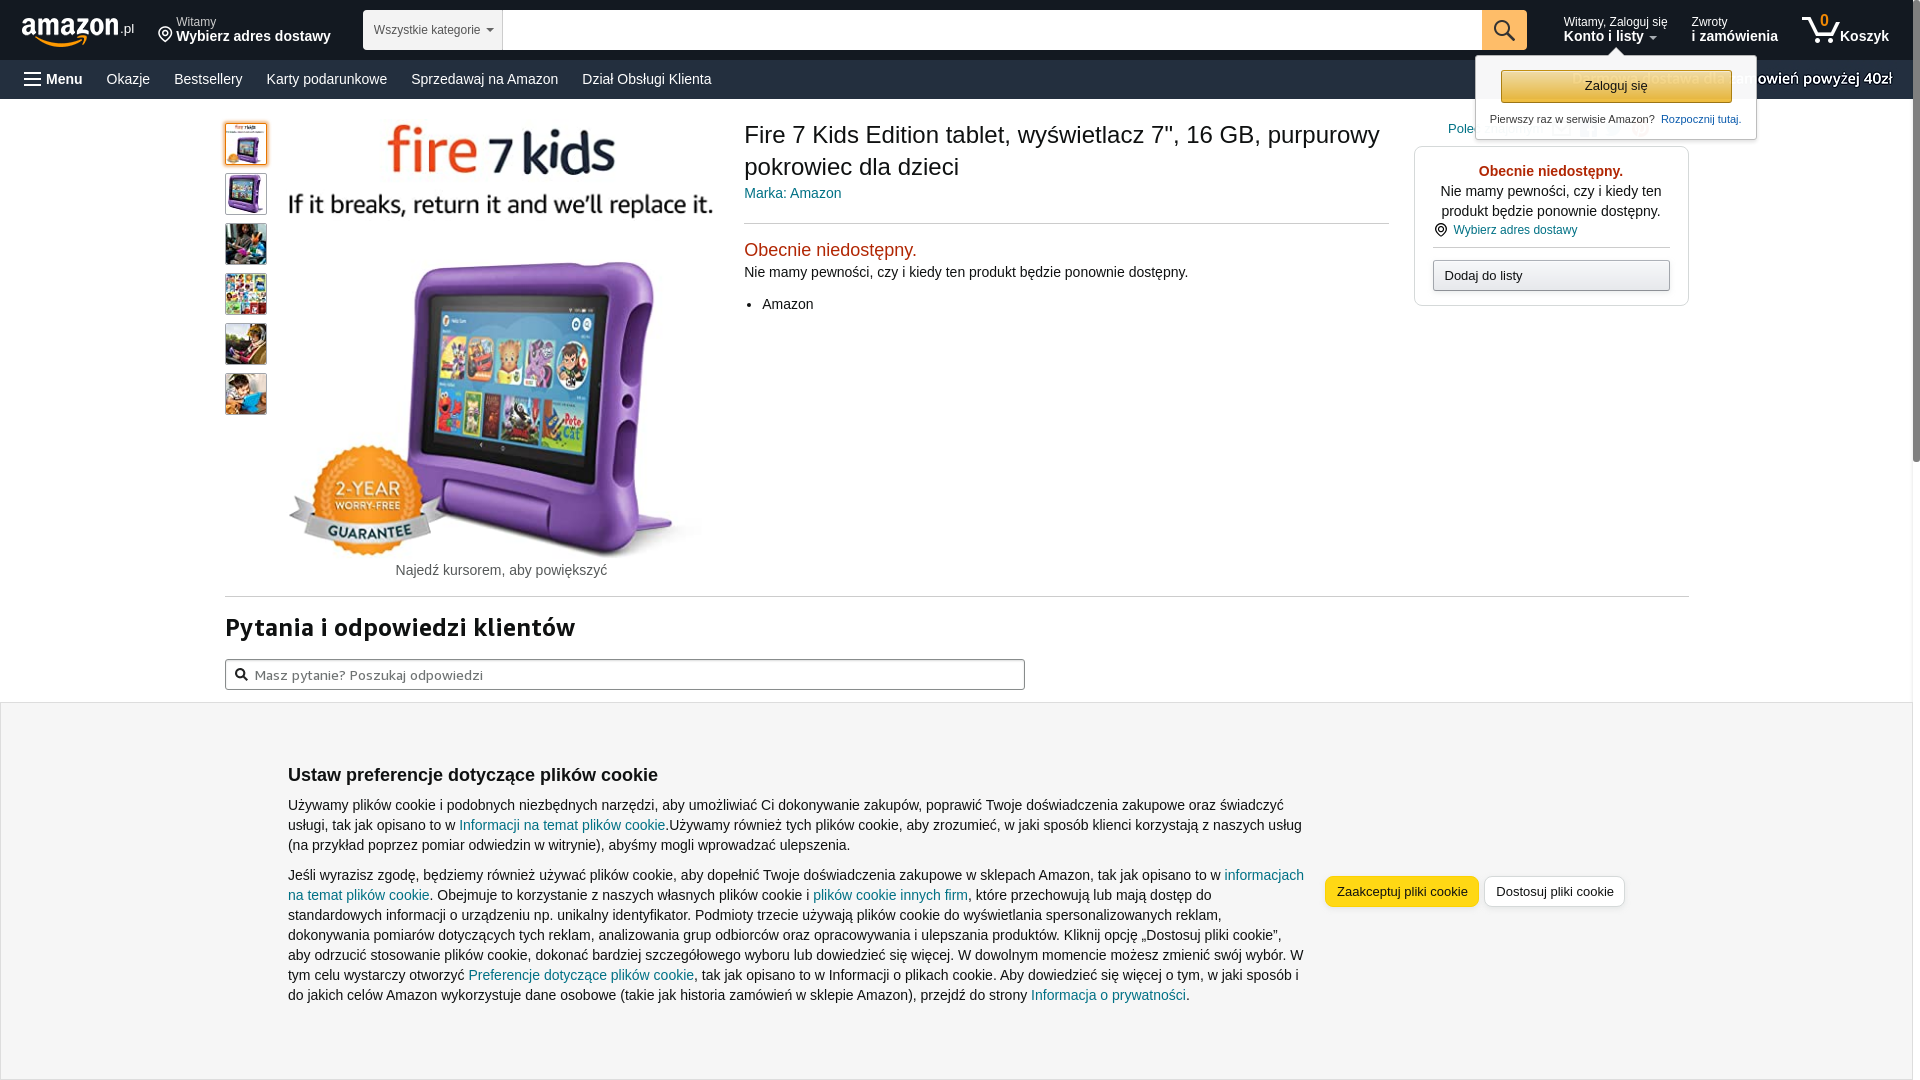Show the last product thumbnail
Screen dimensions: 1920x1080
point(246,394)
